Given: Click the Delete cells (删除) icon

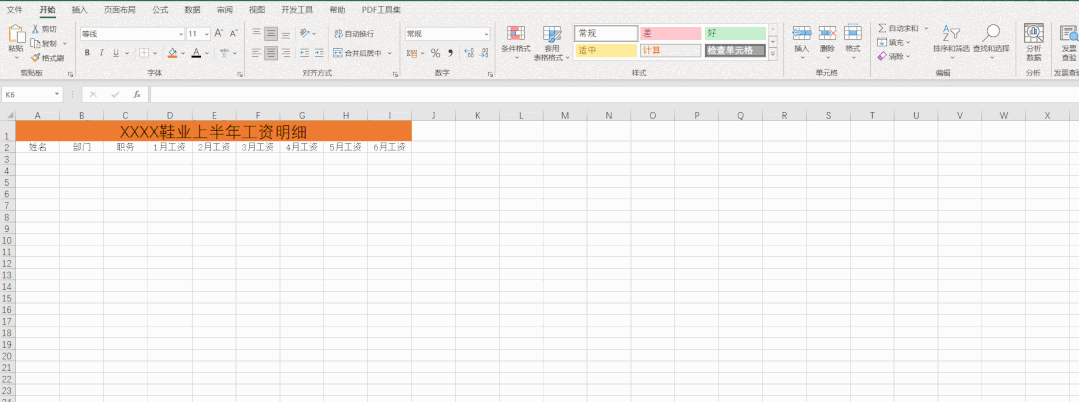Looking at the screenshot, I should (x=827, y=34).
